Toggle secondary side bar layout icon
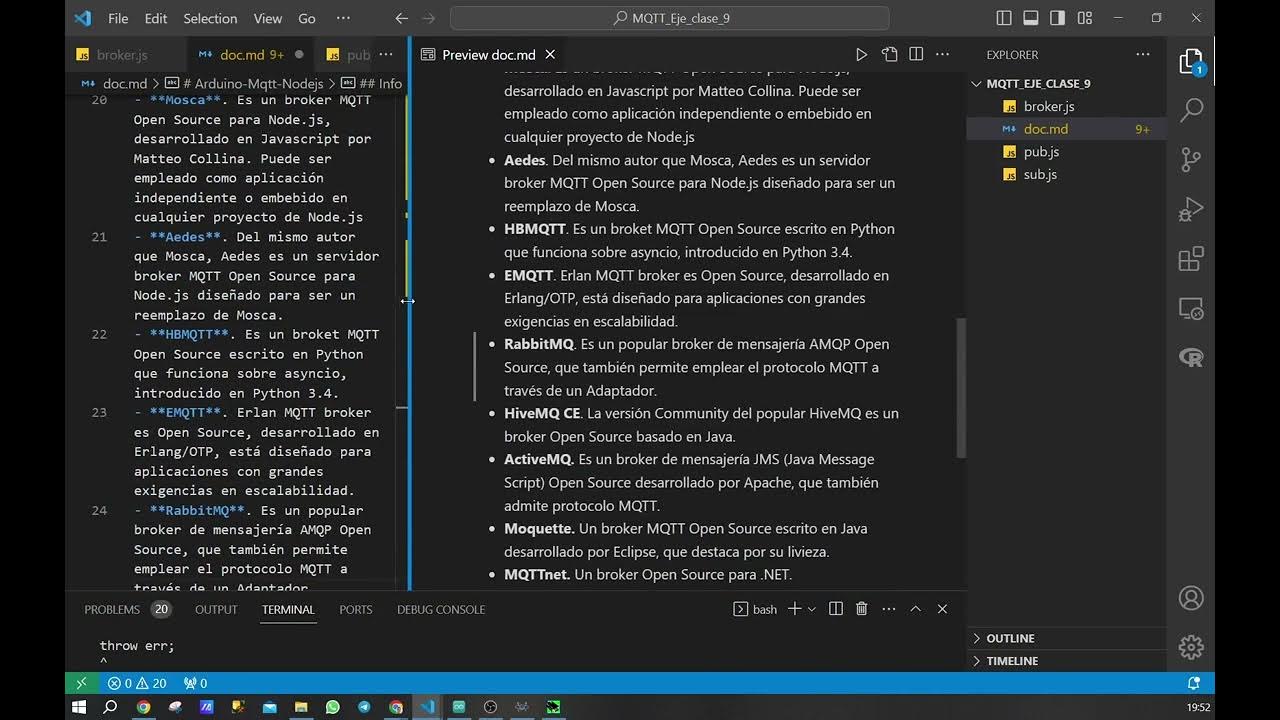The width and height of the screenshot is (1280, 720). point(1058,18)
